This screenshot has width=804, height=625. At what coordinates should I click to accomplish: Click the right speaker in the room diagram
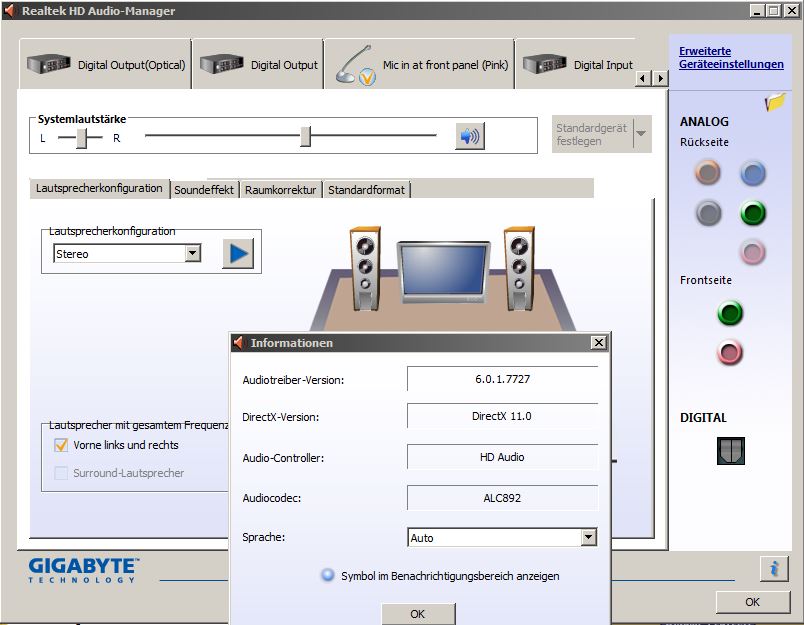[x=519, y=269]
